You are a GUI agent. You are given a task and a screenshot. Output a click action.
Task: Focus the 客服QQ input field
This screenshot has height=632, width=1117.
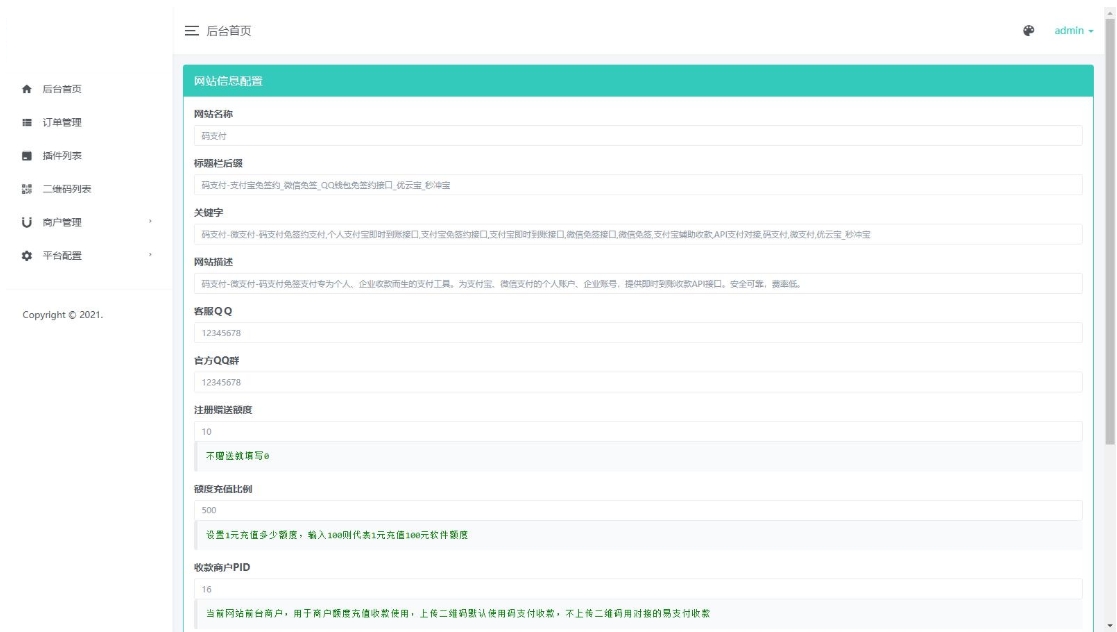pos(637,333)
